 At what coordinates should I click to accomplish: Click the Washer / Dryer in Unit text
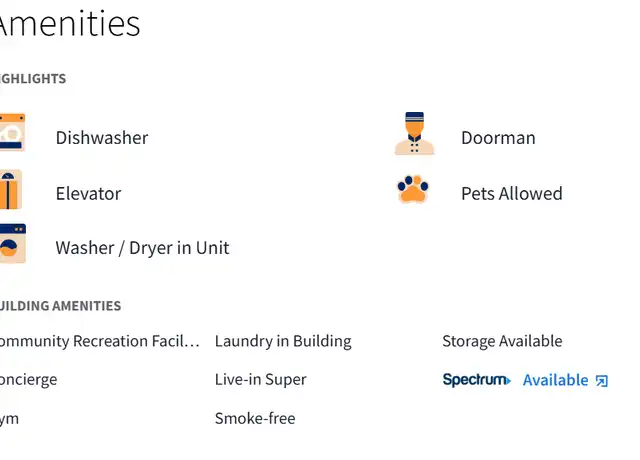(x=142, y=248)
